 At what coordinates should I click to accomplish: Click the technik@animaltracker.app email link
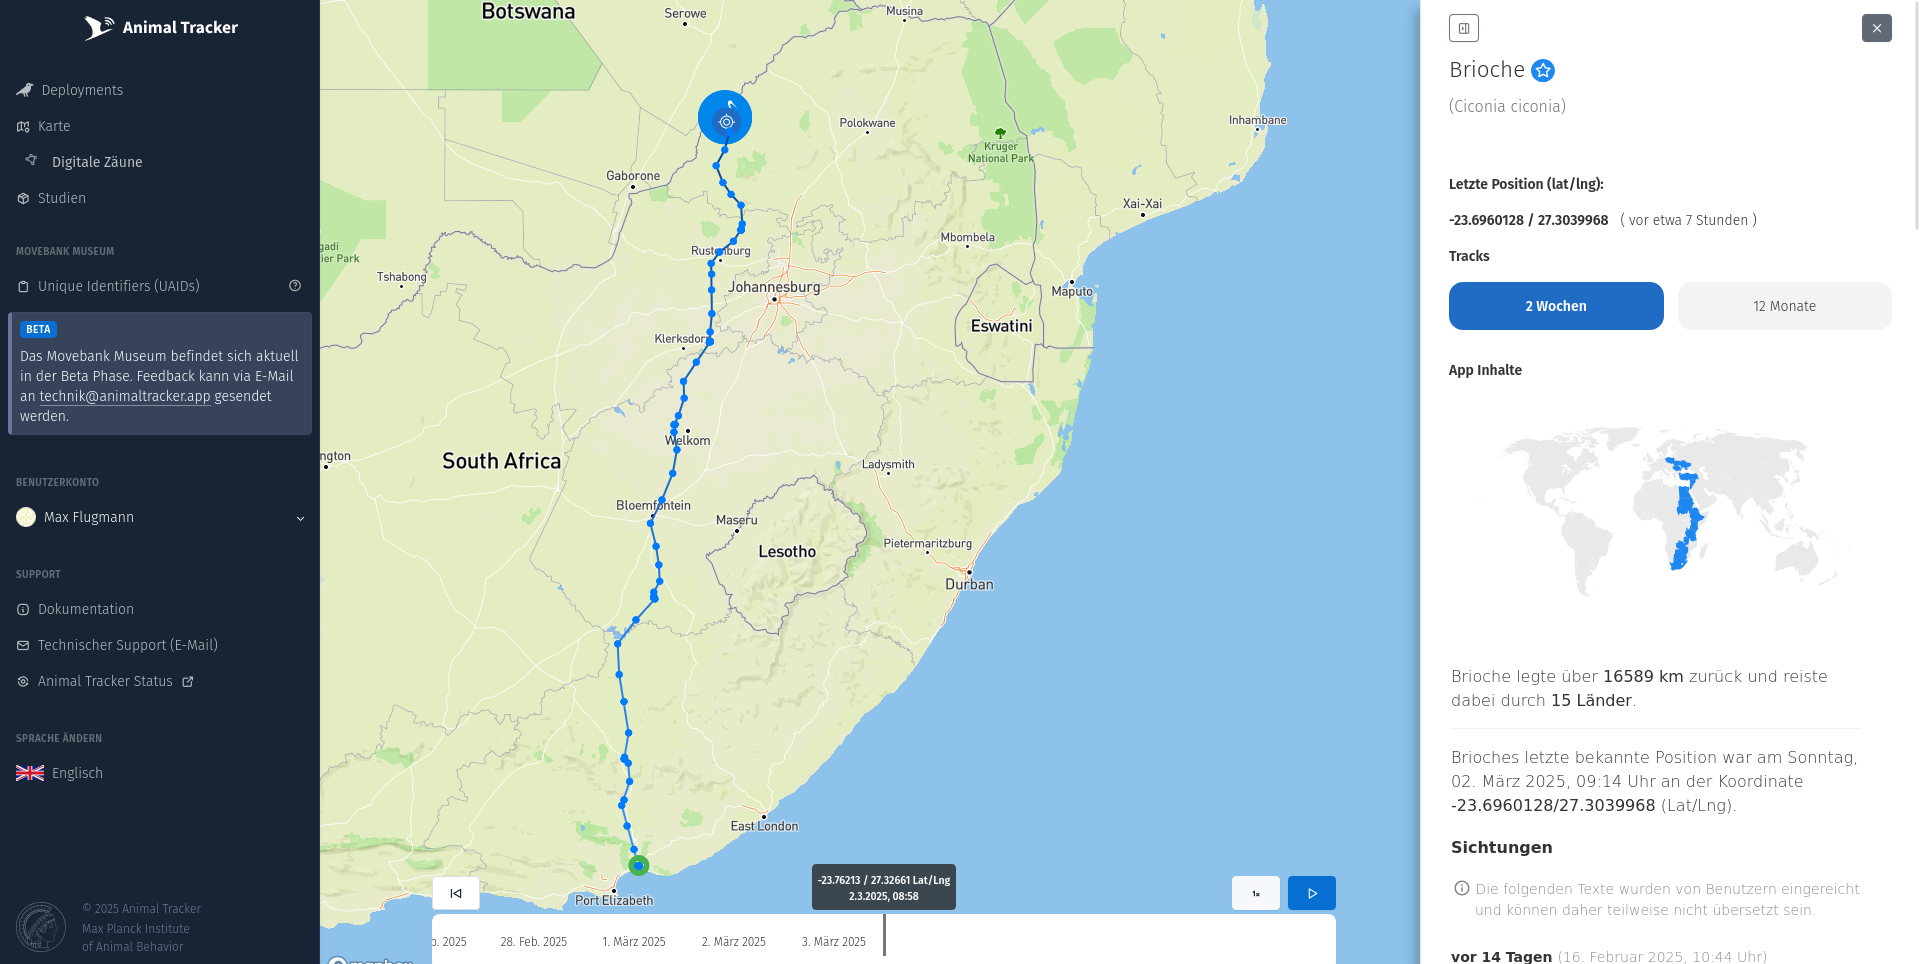[x=125, y=396]
